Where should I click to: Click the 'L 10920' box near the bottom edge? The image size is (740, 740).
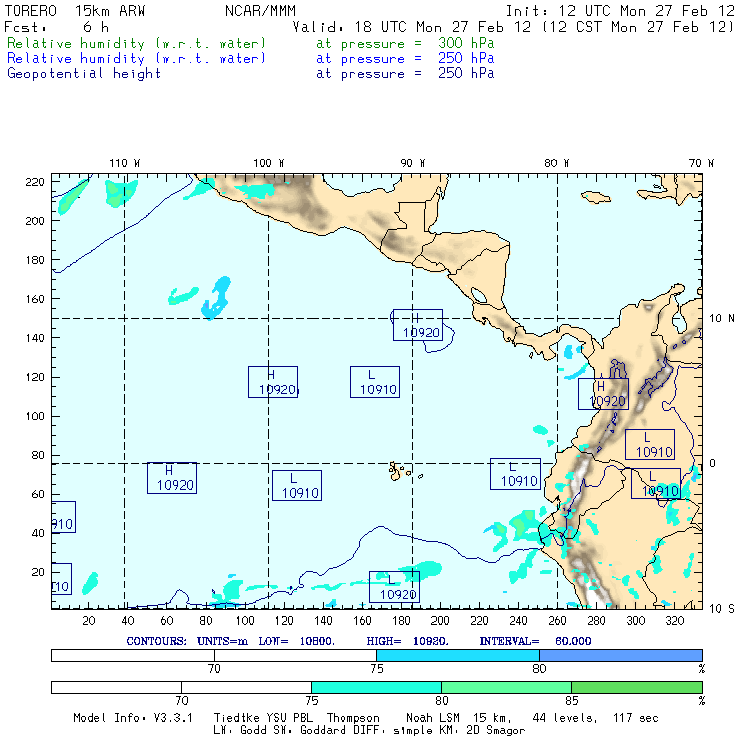tap(394, 587)
